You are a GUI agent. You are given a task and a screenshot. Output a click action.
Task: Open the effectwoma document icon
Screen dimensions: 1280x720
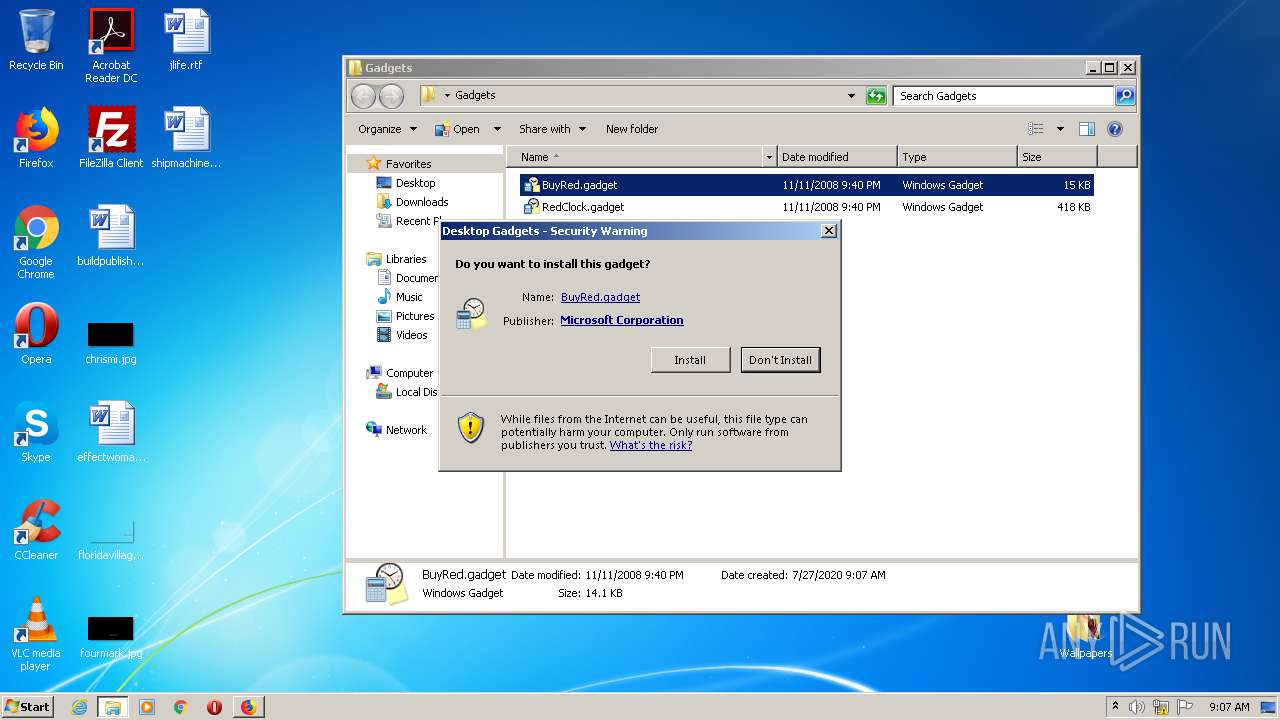111,432
